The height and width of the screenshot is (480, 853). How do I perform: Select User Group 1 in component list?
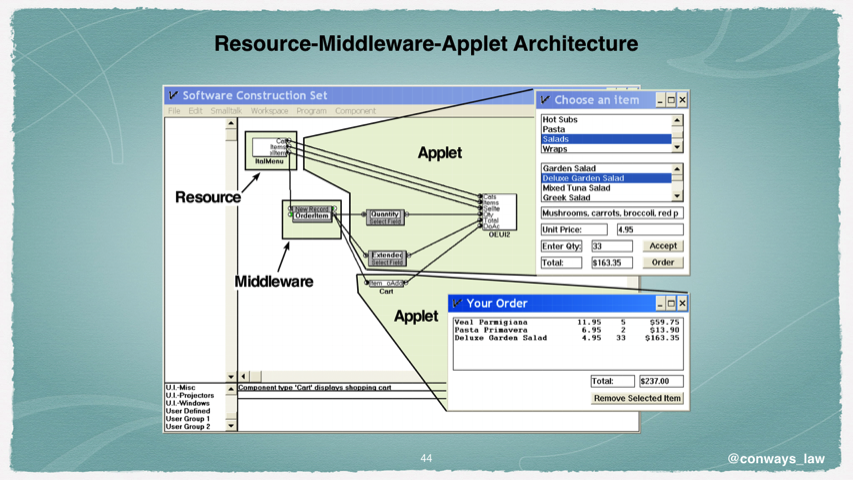click(188, 419)
